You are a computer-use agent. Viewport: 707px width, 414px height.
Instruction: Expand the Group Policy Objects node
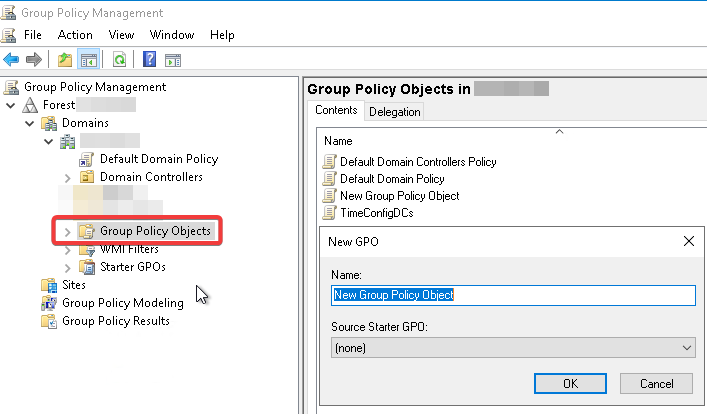(x=68, y=232)
